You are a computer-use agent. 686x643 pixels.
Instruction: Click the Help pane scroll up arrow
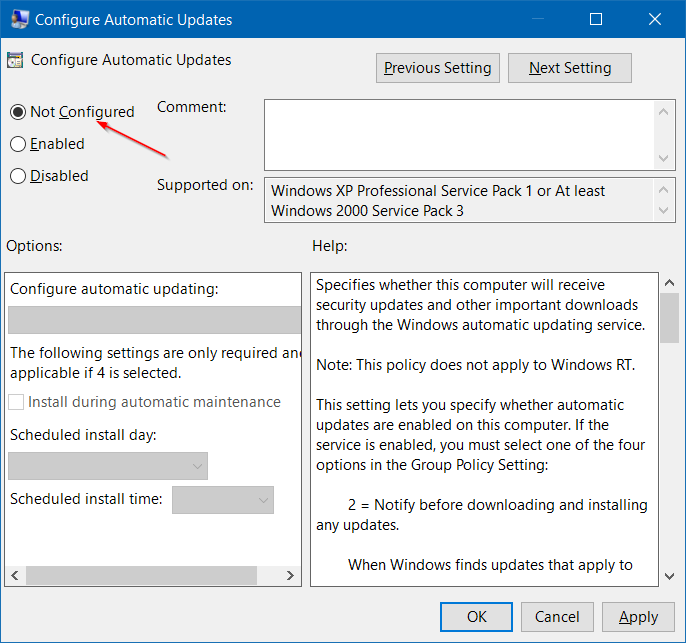coord(669,283)
